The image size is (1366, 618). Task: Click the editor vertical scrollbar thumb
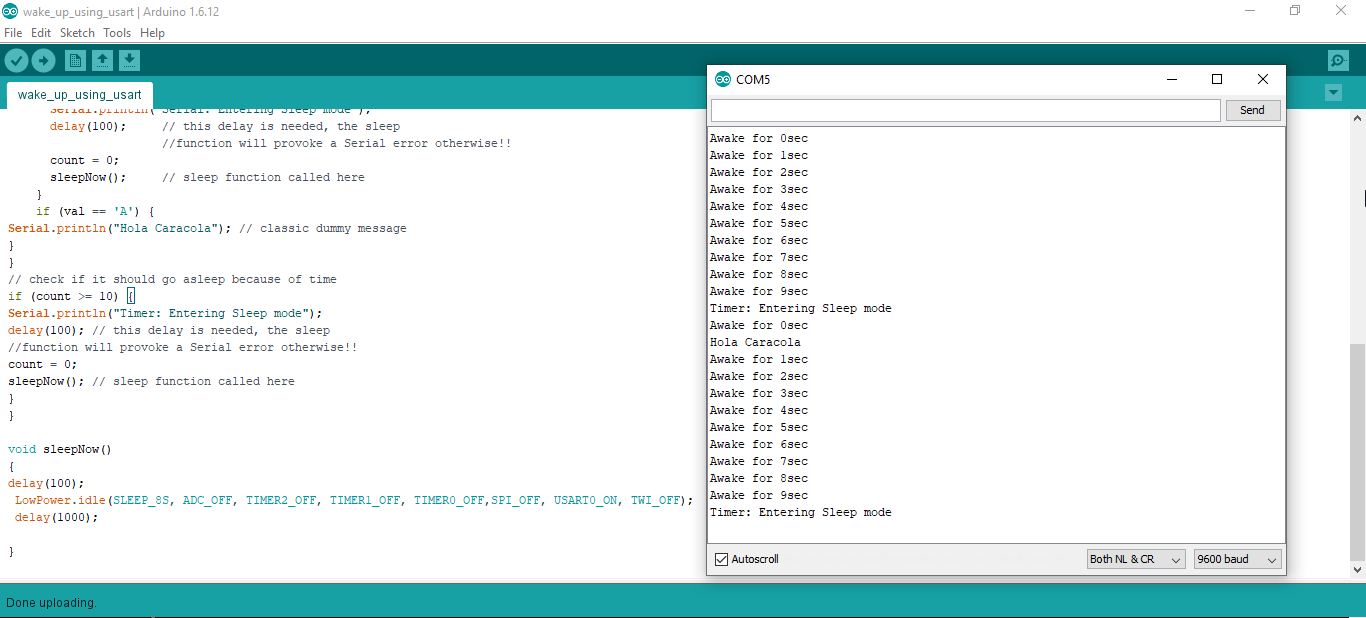[x=1357, y=452]
